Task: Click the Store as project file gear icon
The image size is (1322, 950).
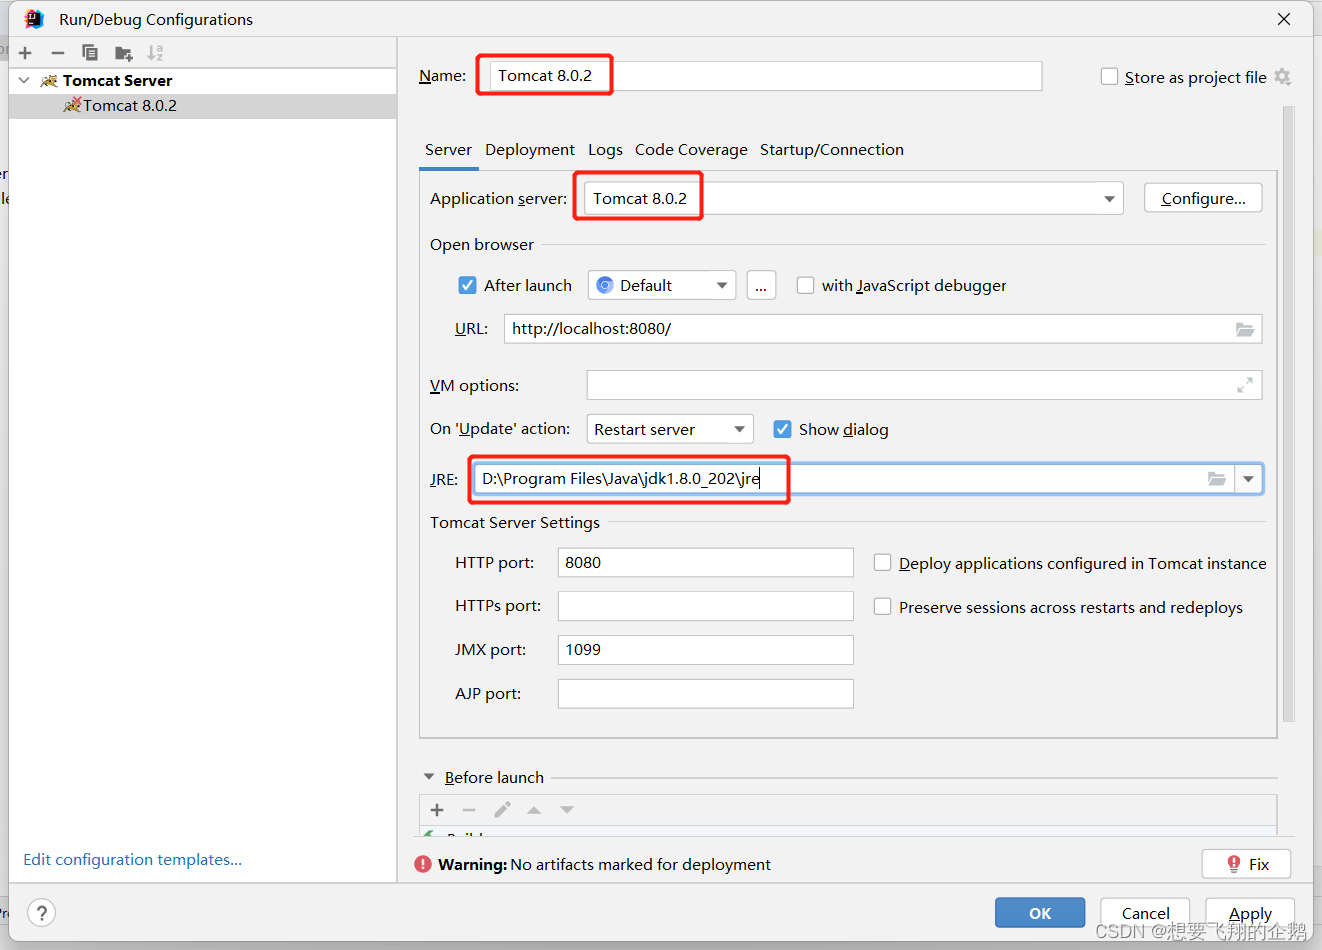Action: coord(1283,77)
